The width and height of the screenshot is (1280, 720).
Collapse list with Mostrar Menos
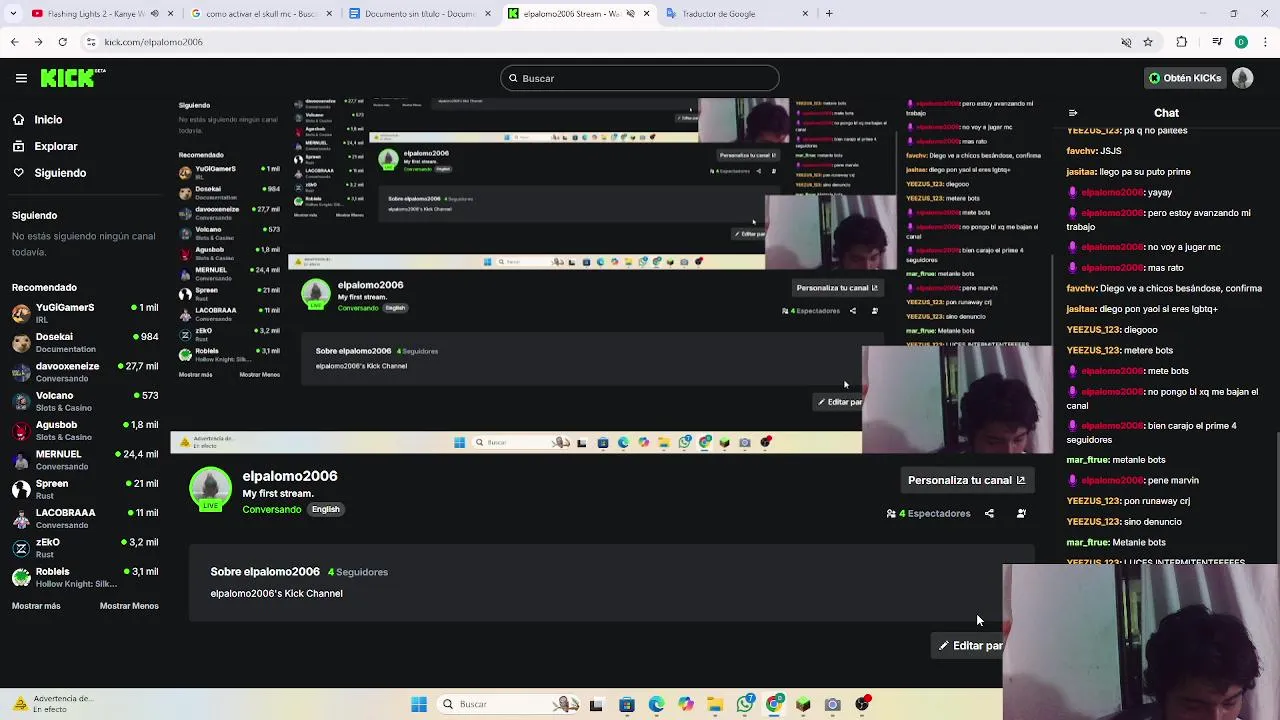pyautogui.click(x=129, y=606)
